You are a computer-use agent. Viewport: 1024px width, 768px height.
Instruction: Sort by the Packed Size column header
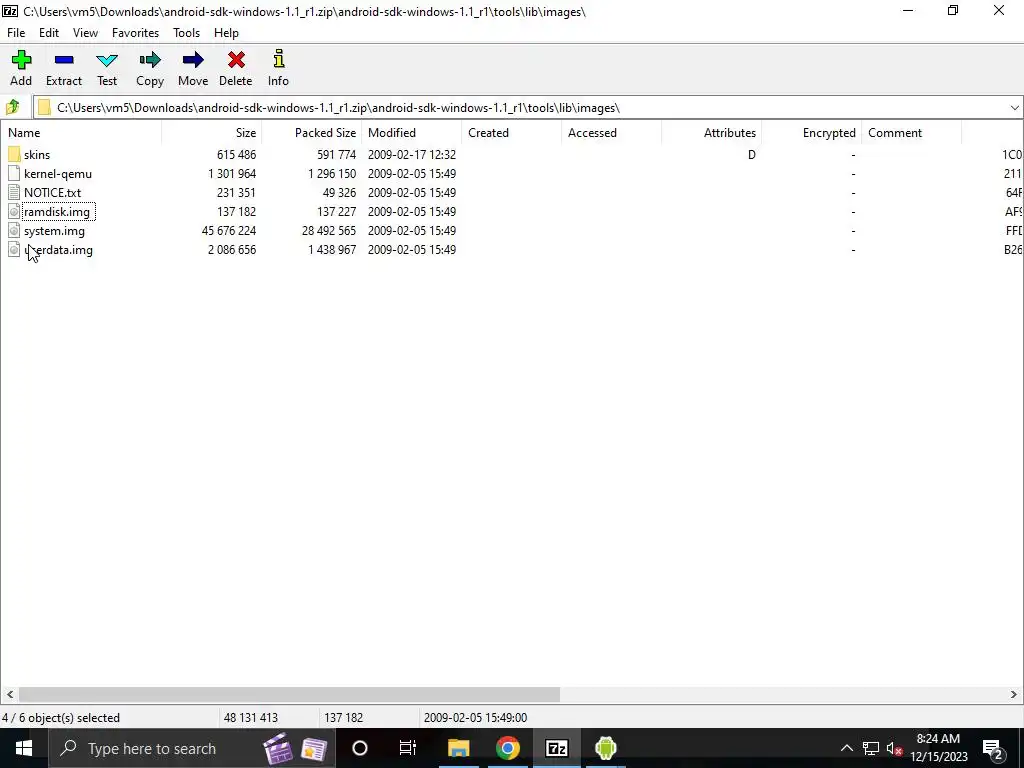[312, 133]
